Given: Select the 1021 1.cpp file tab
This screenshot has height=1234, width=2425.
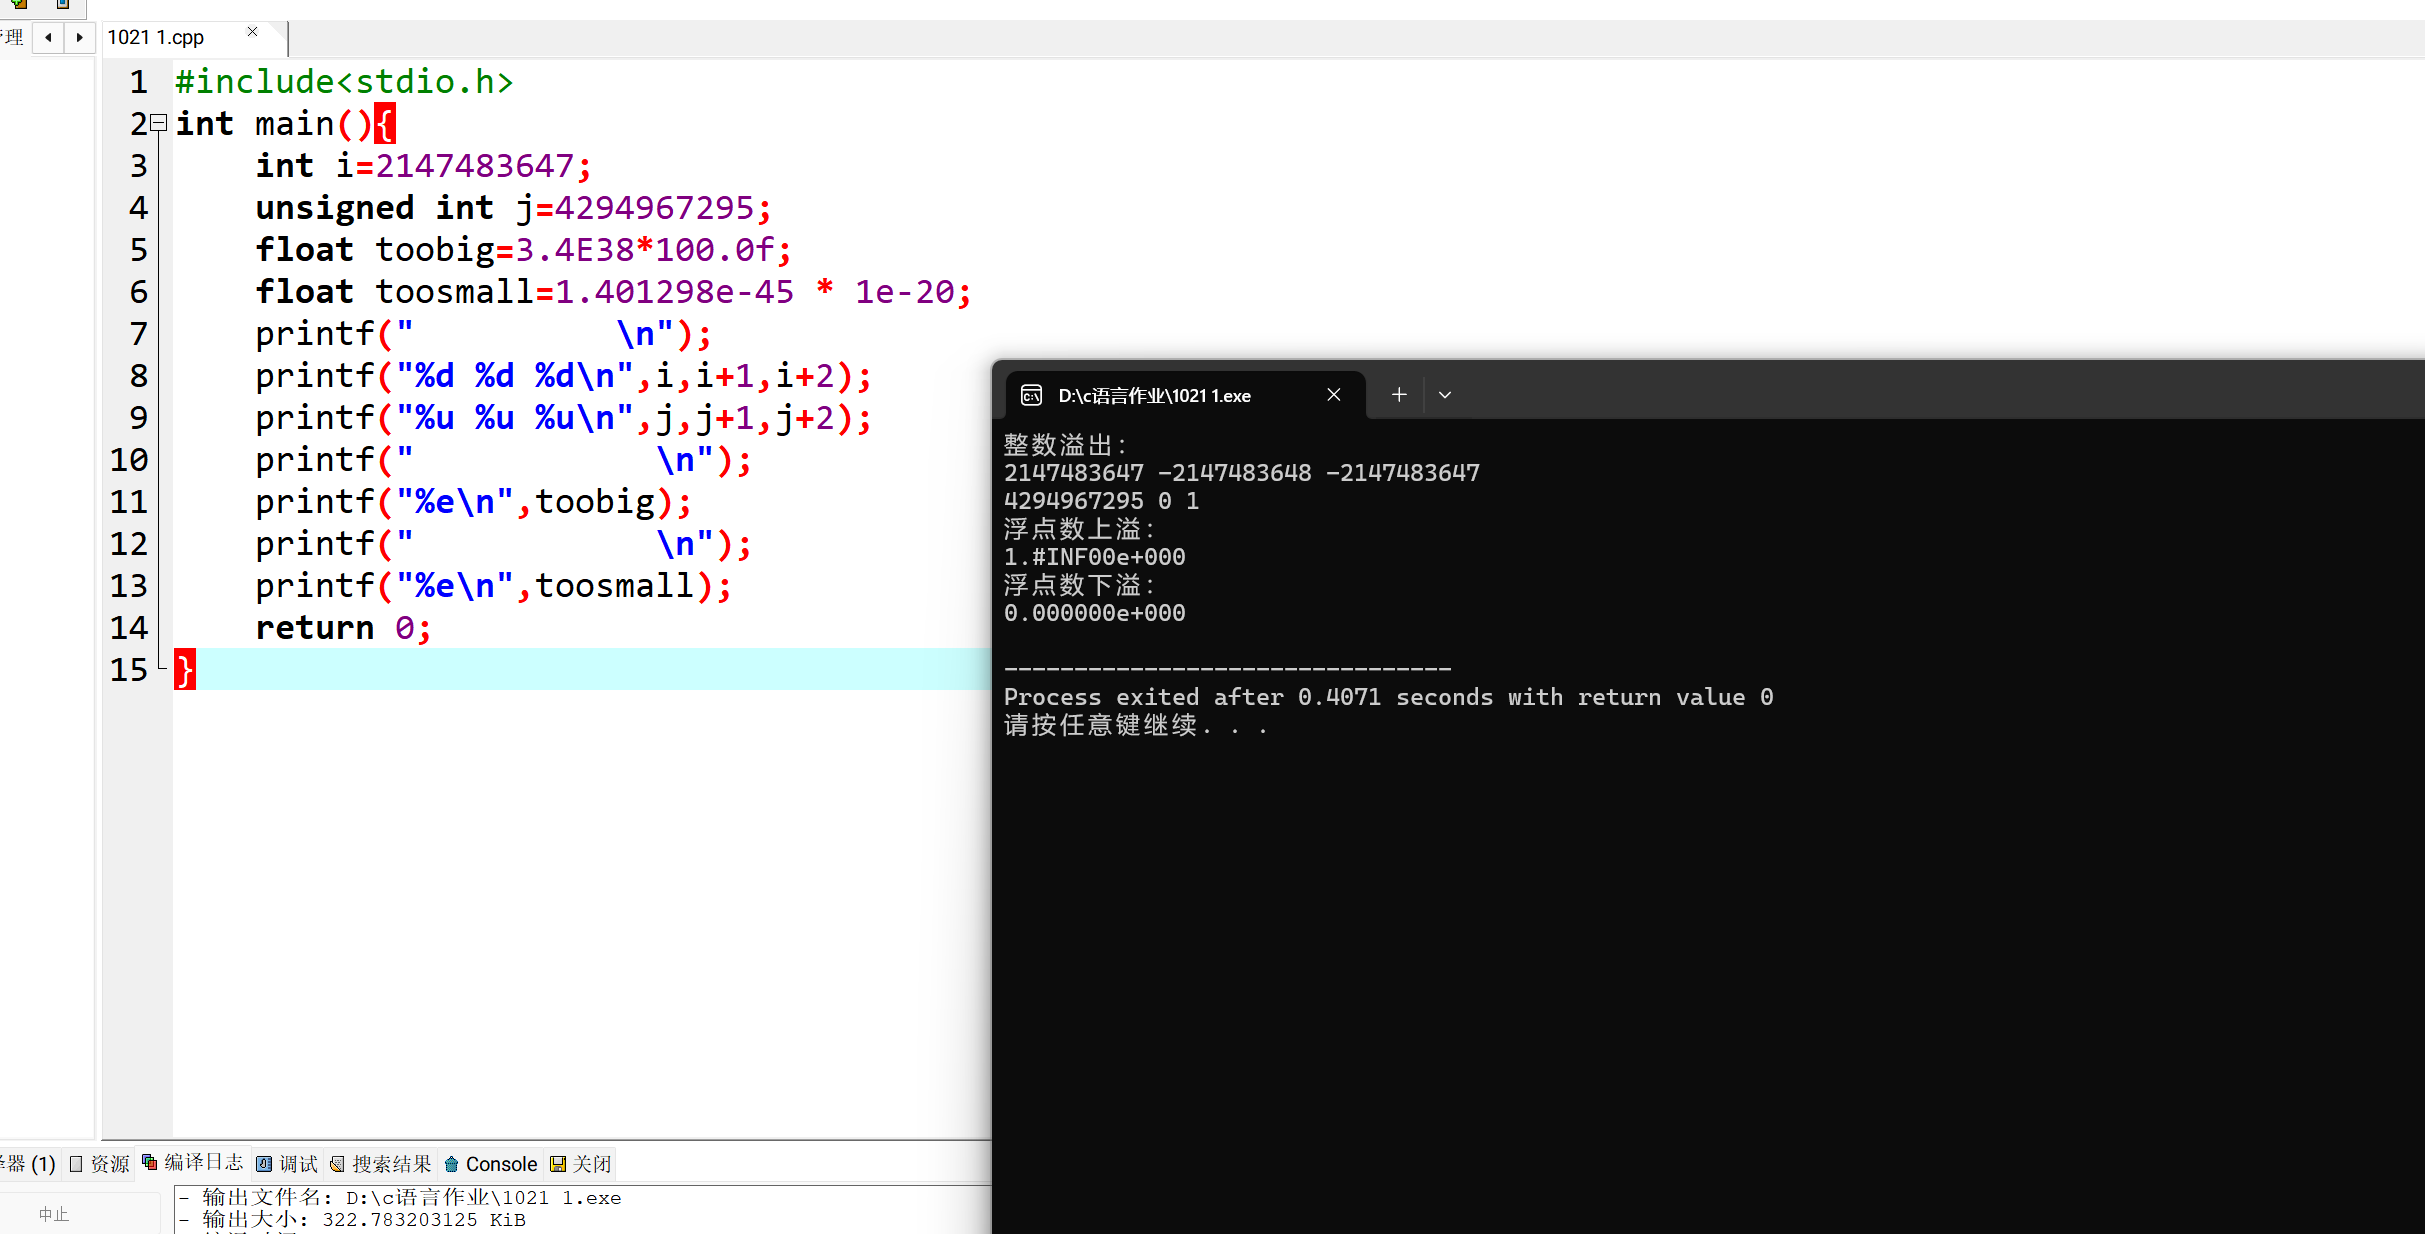Looking at the screenshot, I should (156, 37).
